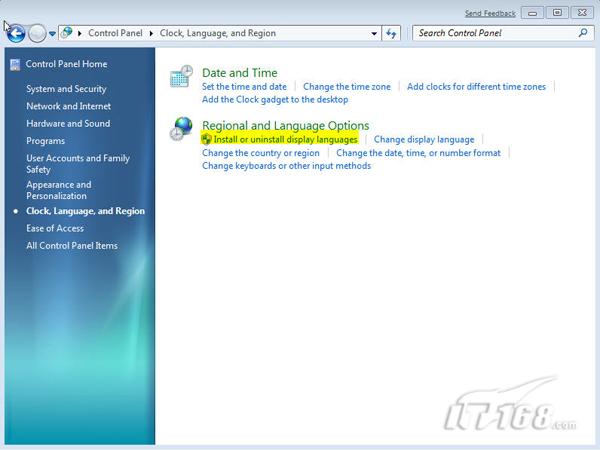Viewport: 600px width, 450px height.
Task: Open All Control Panel Items
Action: click(72, 246)
